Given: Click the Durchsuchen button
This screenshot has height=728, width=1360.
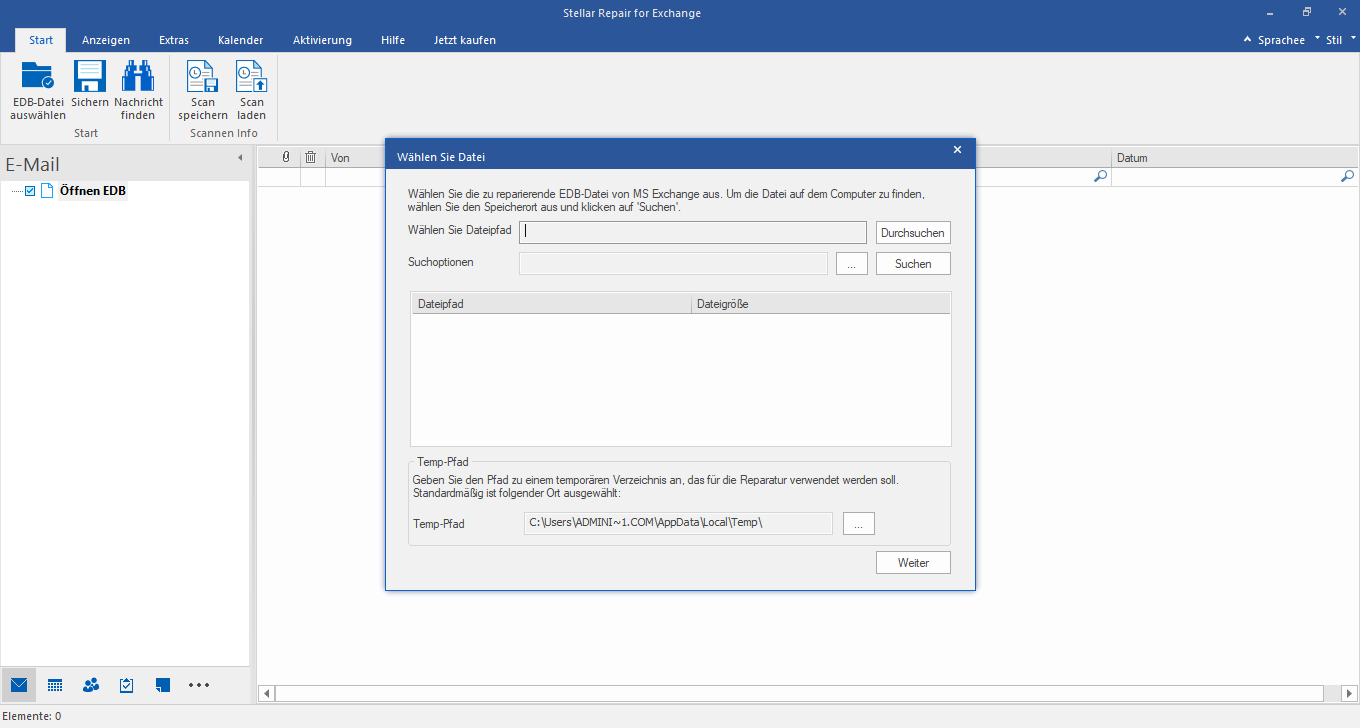Looking at the screenshot, I should point(913,232).
